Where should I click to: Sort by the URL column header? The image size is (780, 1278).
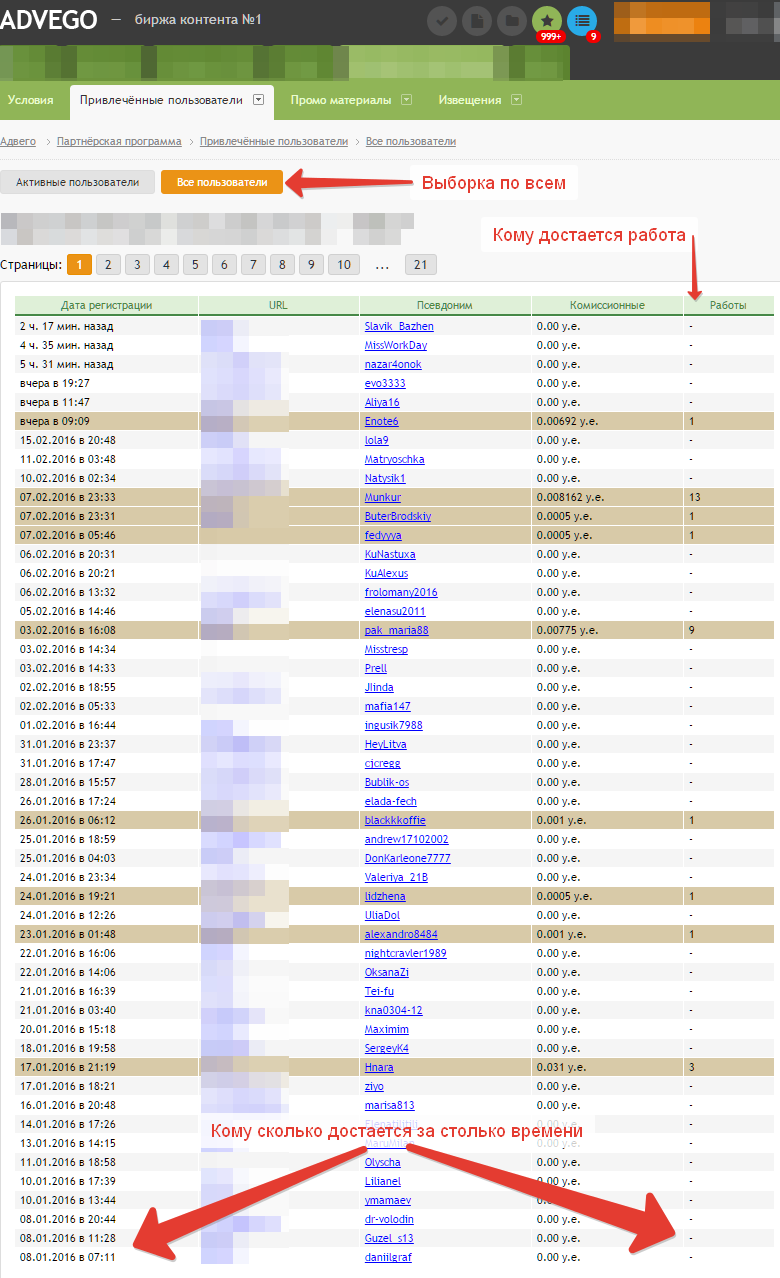coord(279,305)
